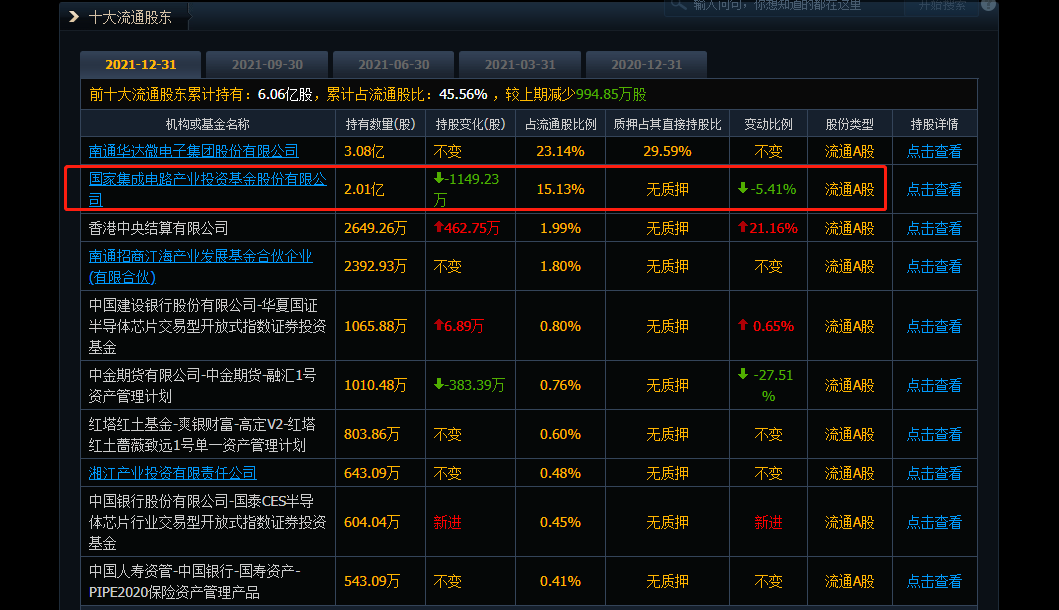Select the 中国人寿资管 PIPE2020 name cell

click(x=208, y=582)
